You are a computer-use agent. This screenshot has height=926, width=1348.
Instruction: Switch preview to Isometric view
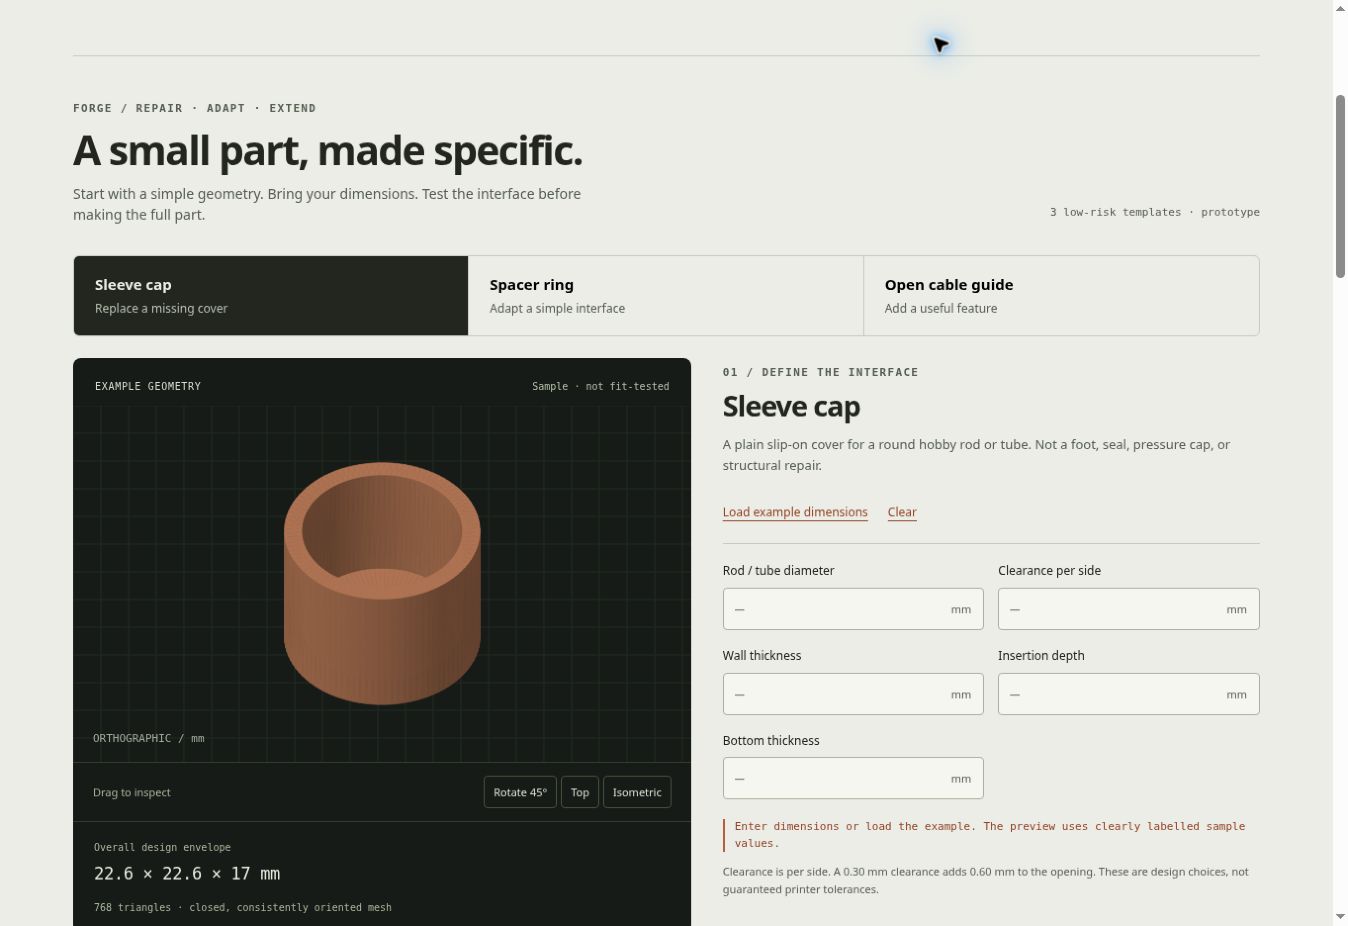pos(637,792)
